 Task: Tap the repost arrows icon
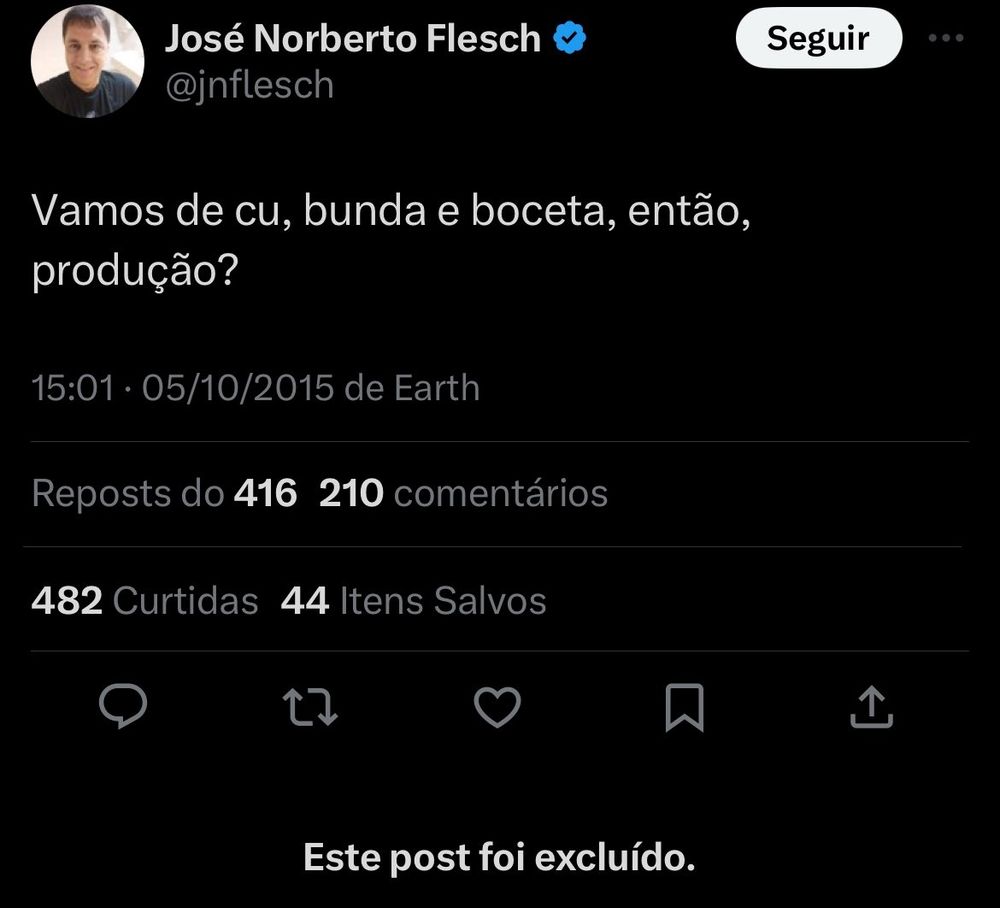[309, 707]
